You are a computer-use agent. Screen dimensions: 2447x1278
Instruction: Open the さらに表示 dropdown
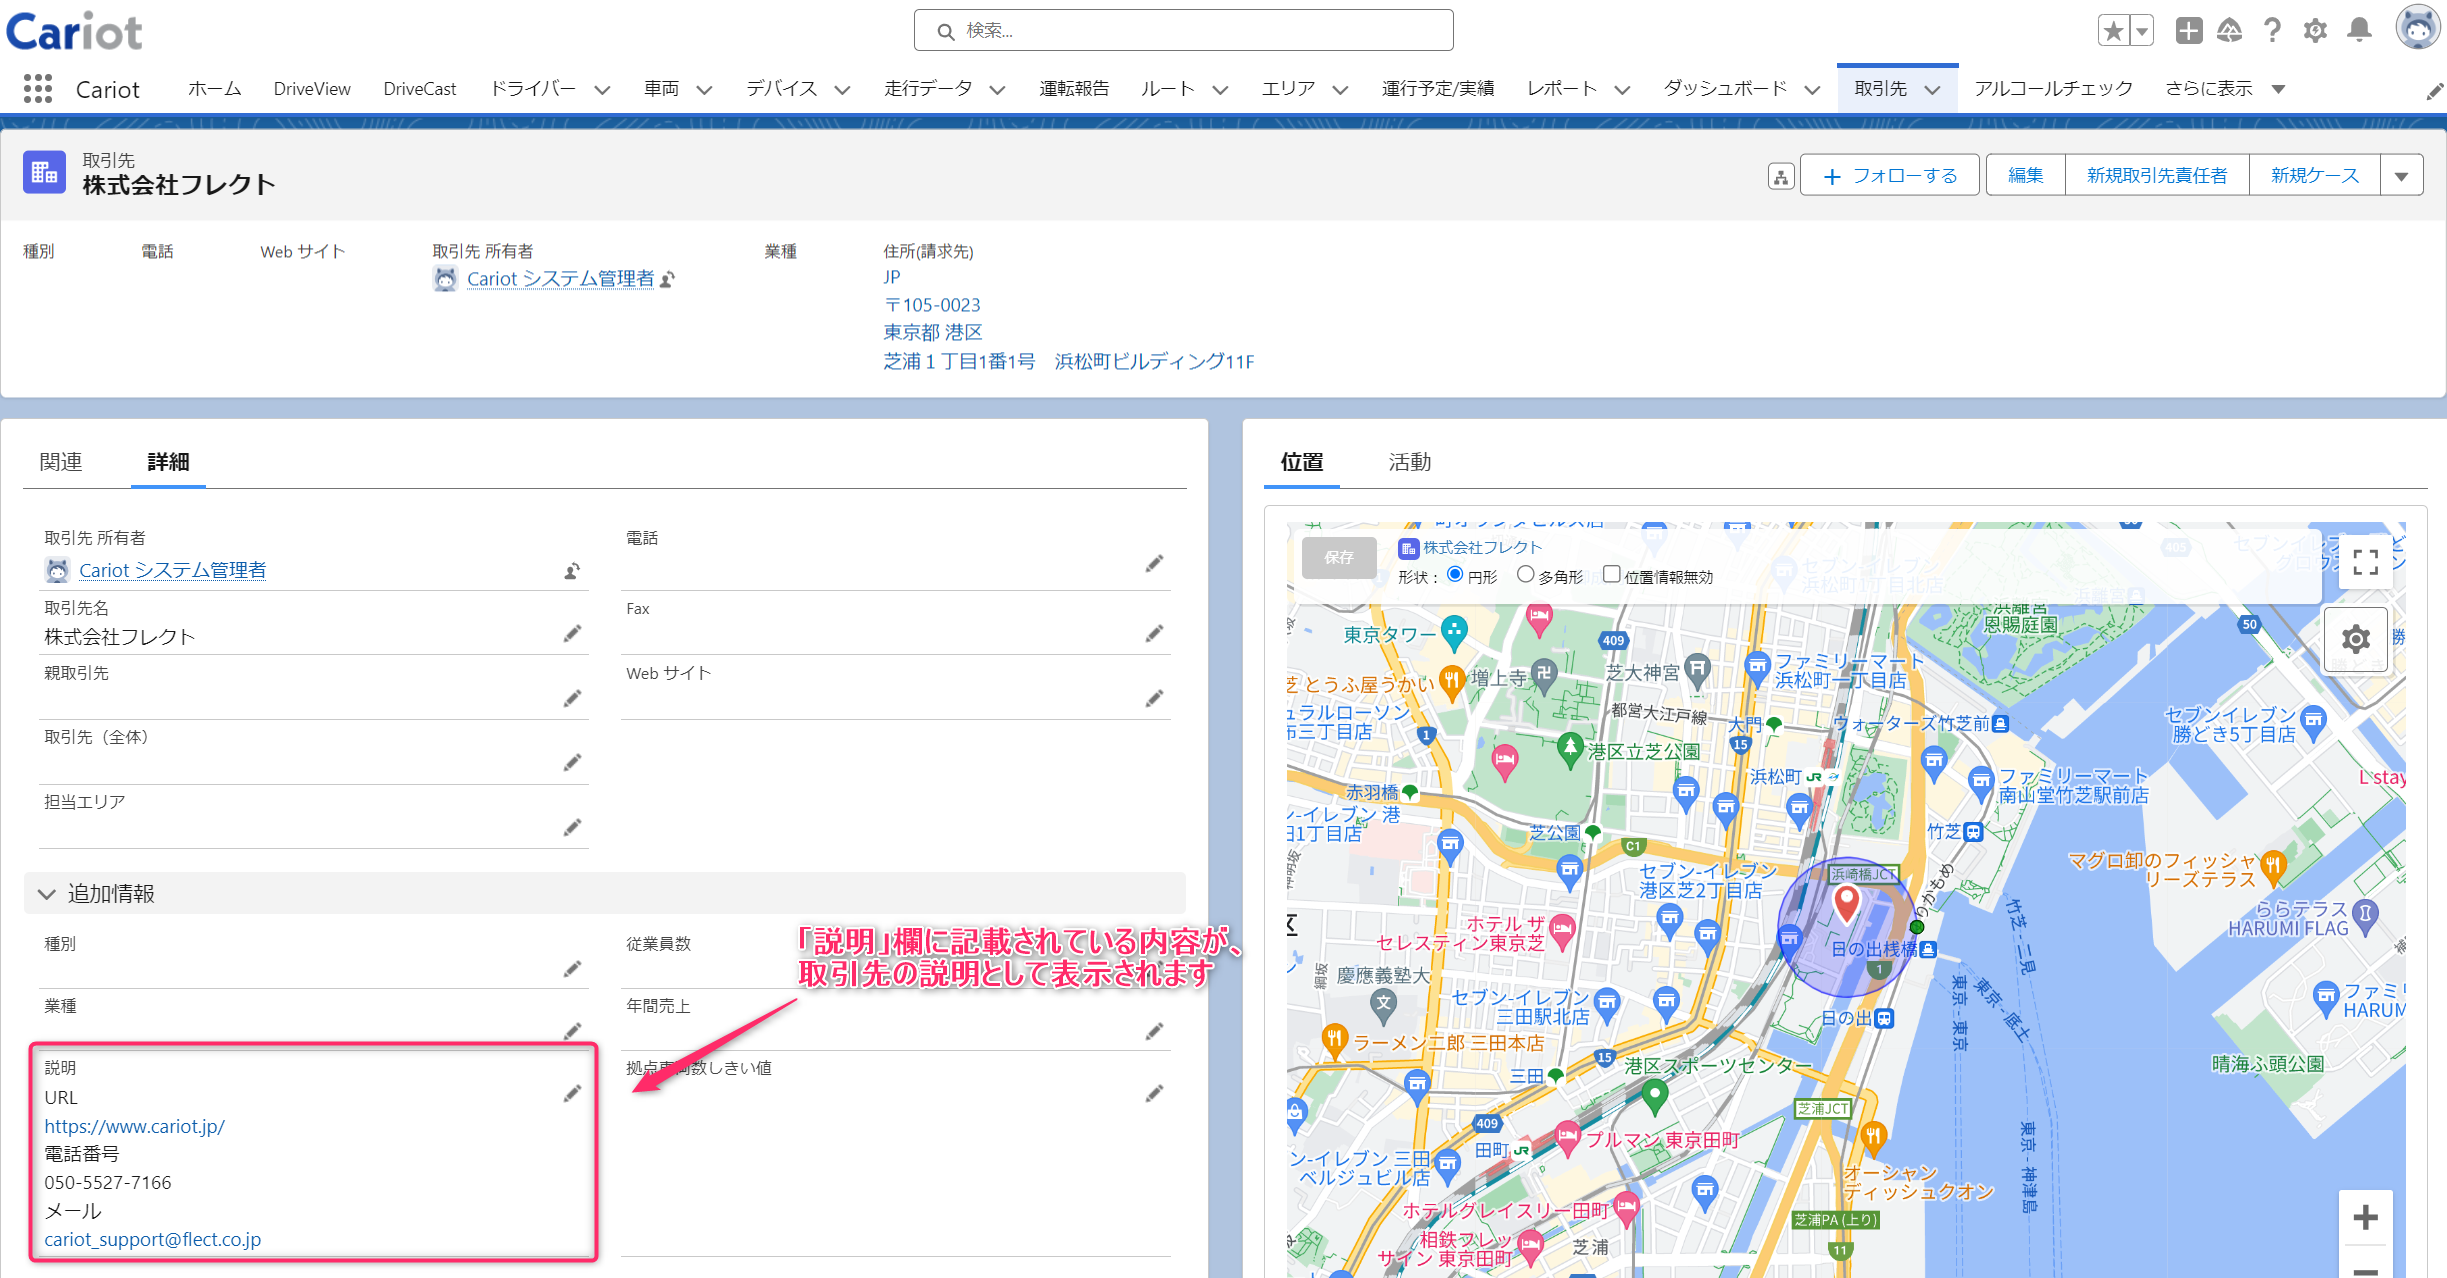point(2224,89)
